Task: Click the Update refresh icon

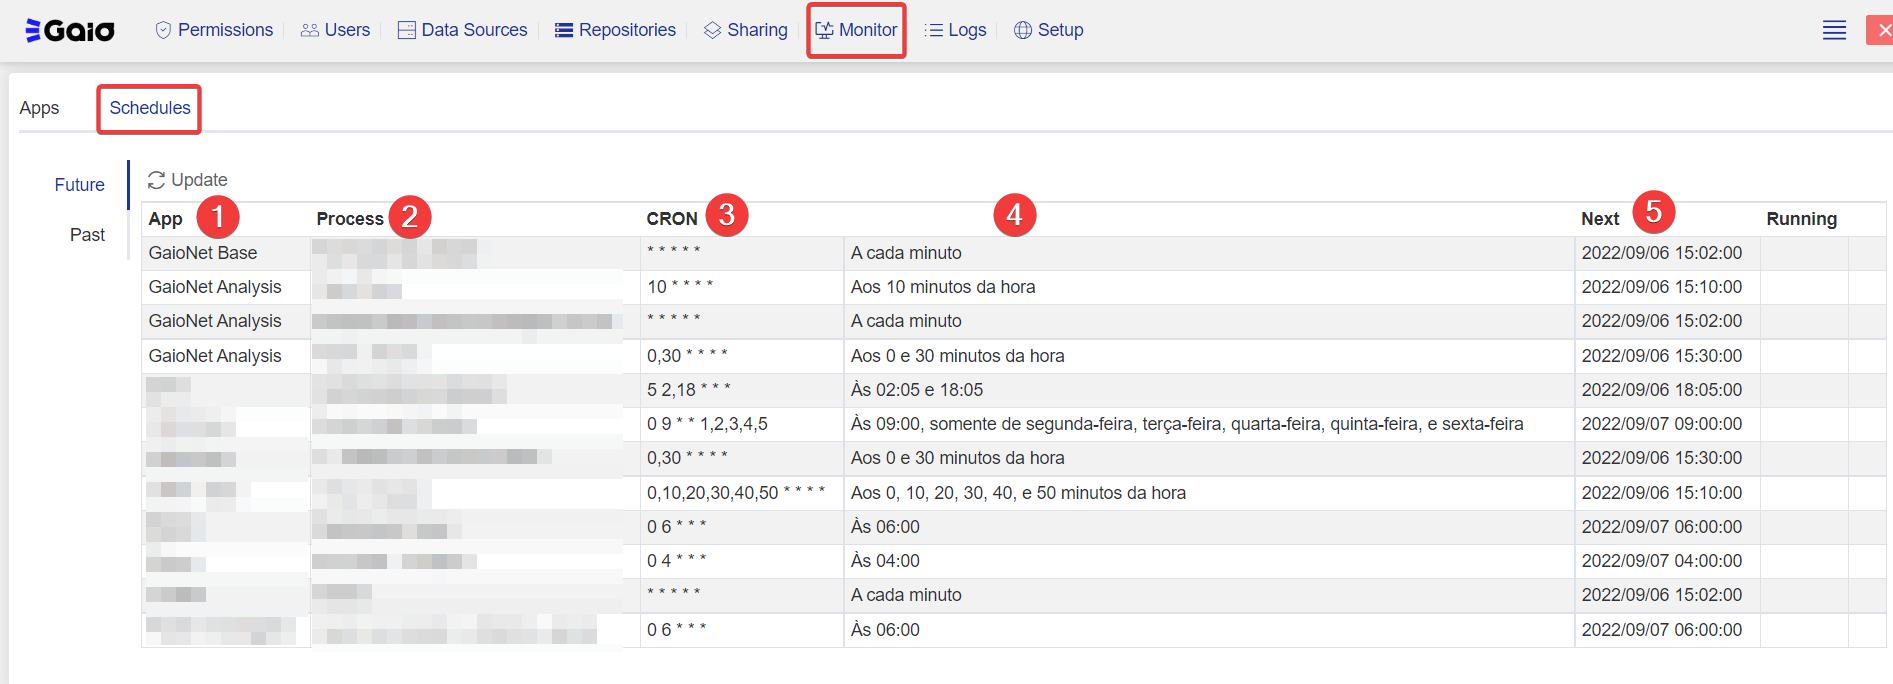Action: pyautogui.click(x=156, y=180)
